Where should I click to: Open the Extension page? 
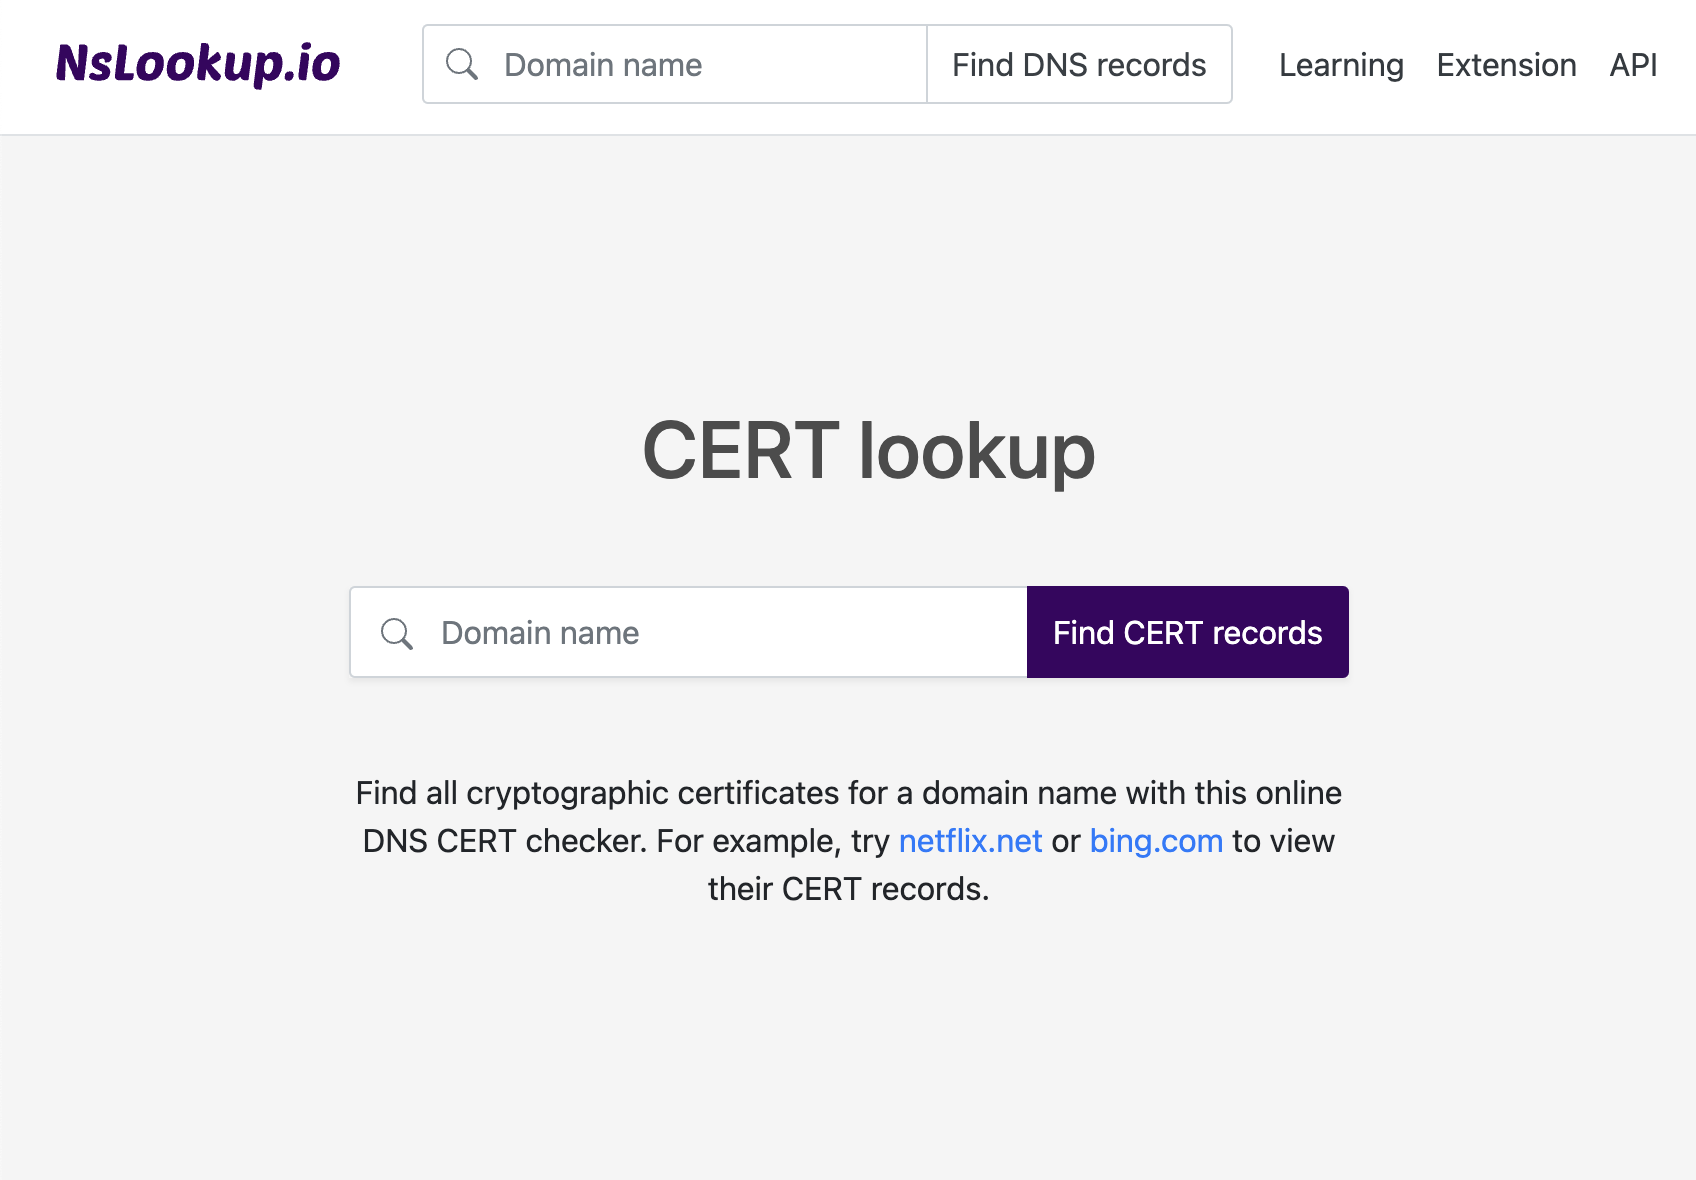[x=1506, y=64]
